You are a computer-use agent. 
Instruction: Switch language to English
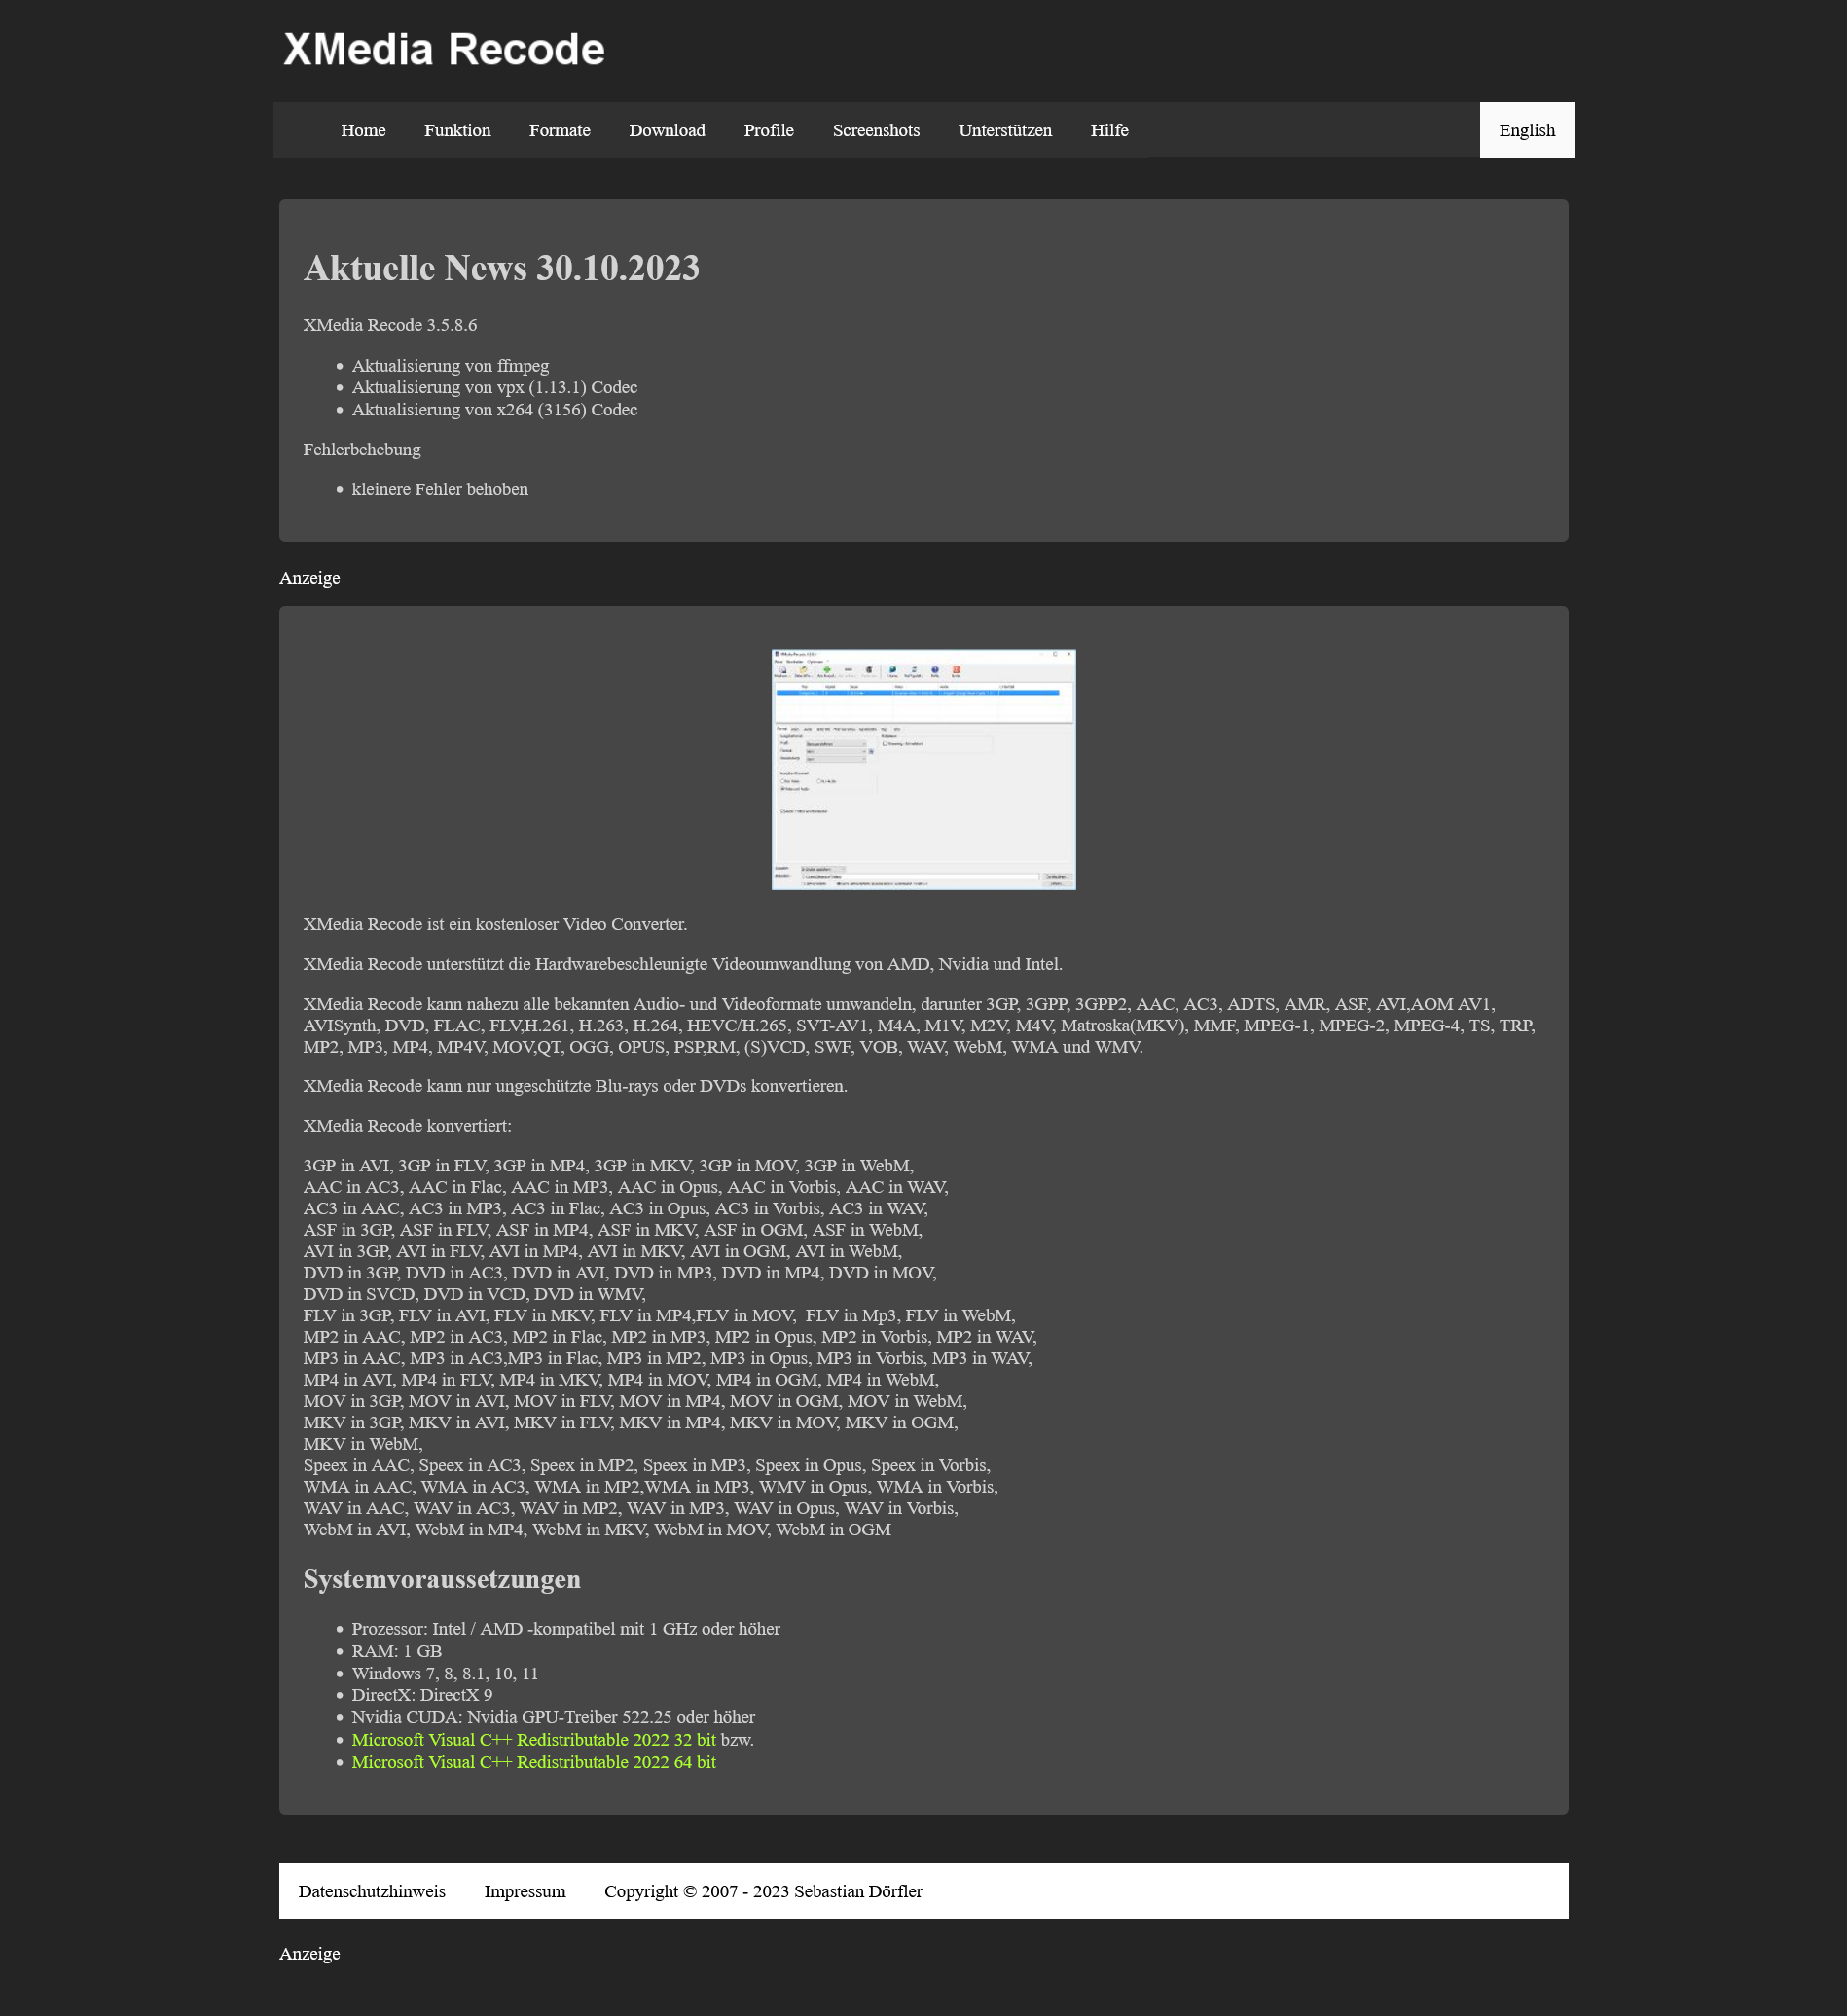click(x=1526, y=130)
